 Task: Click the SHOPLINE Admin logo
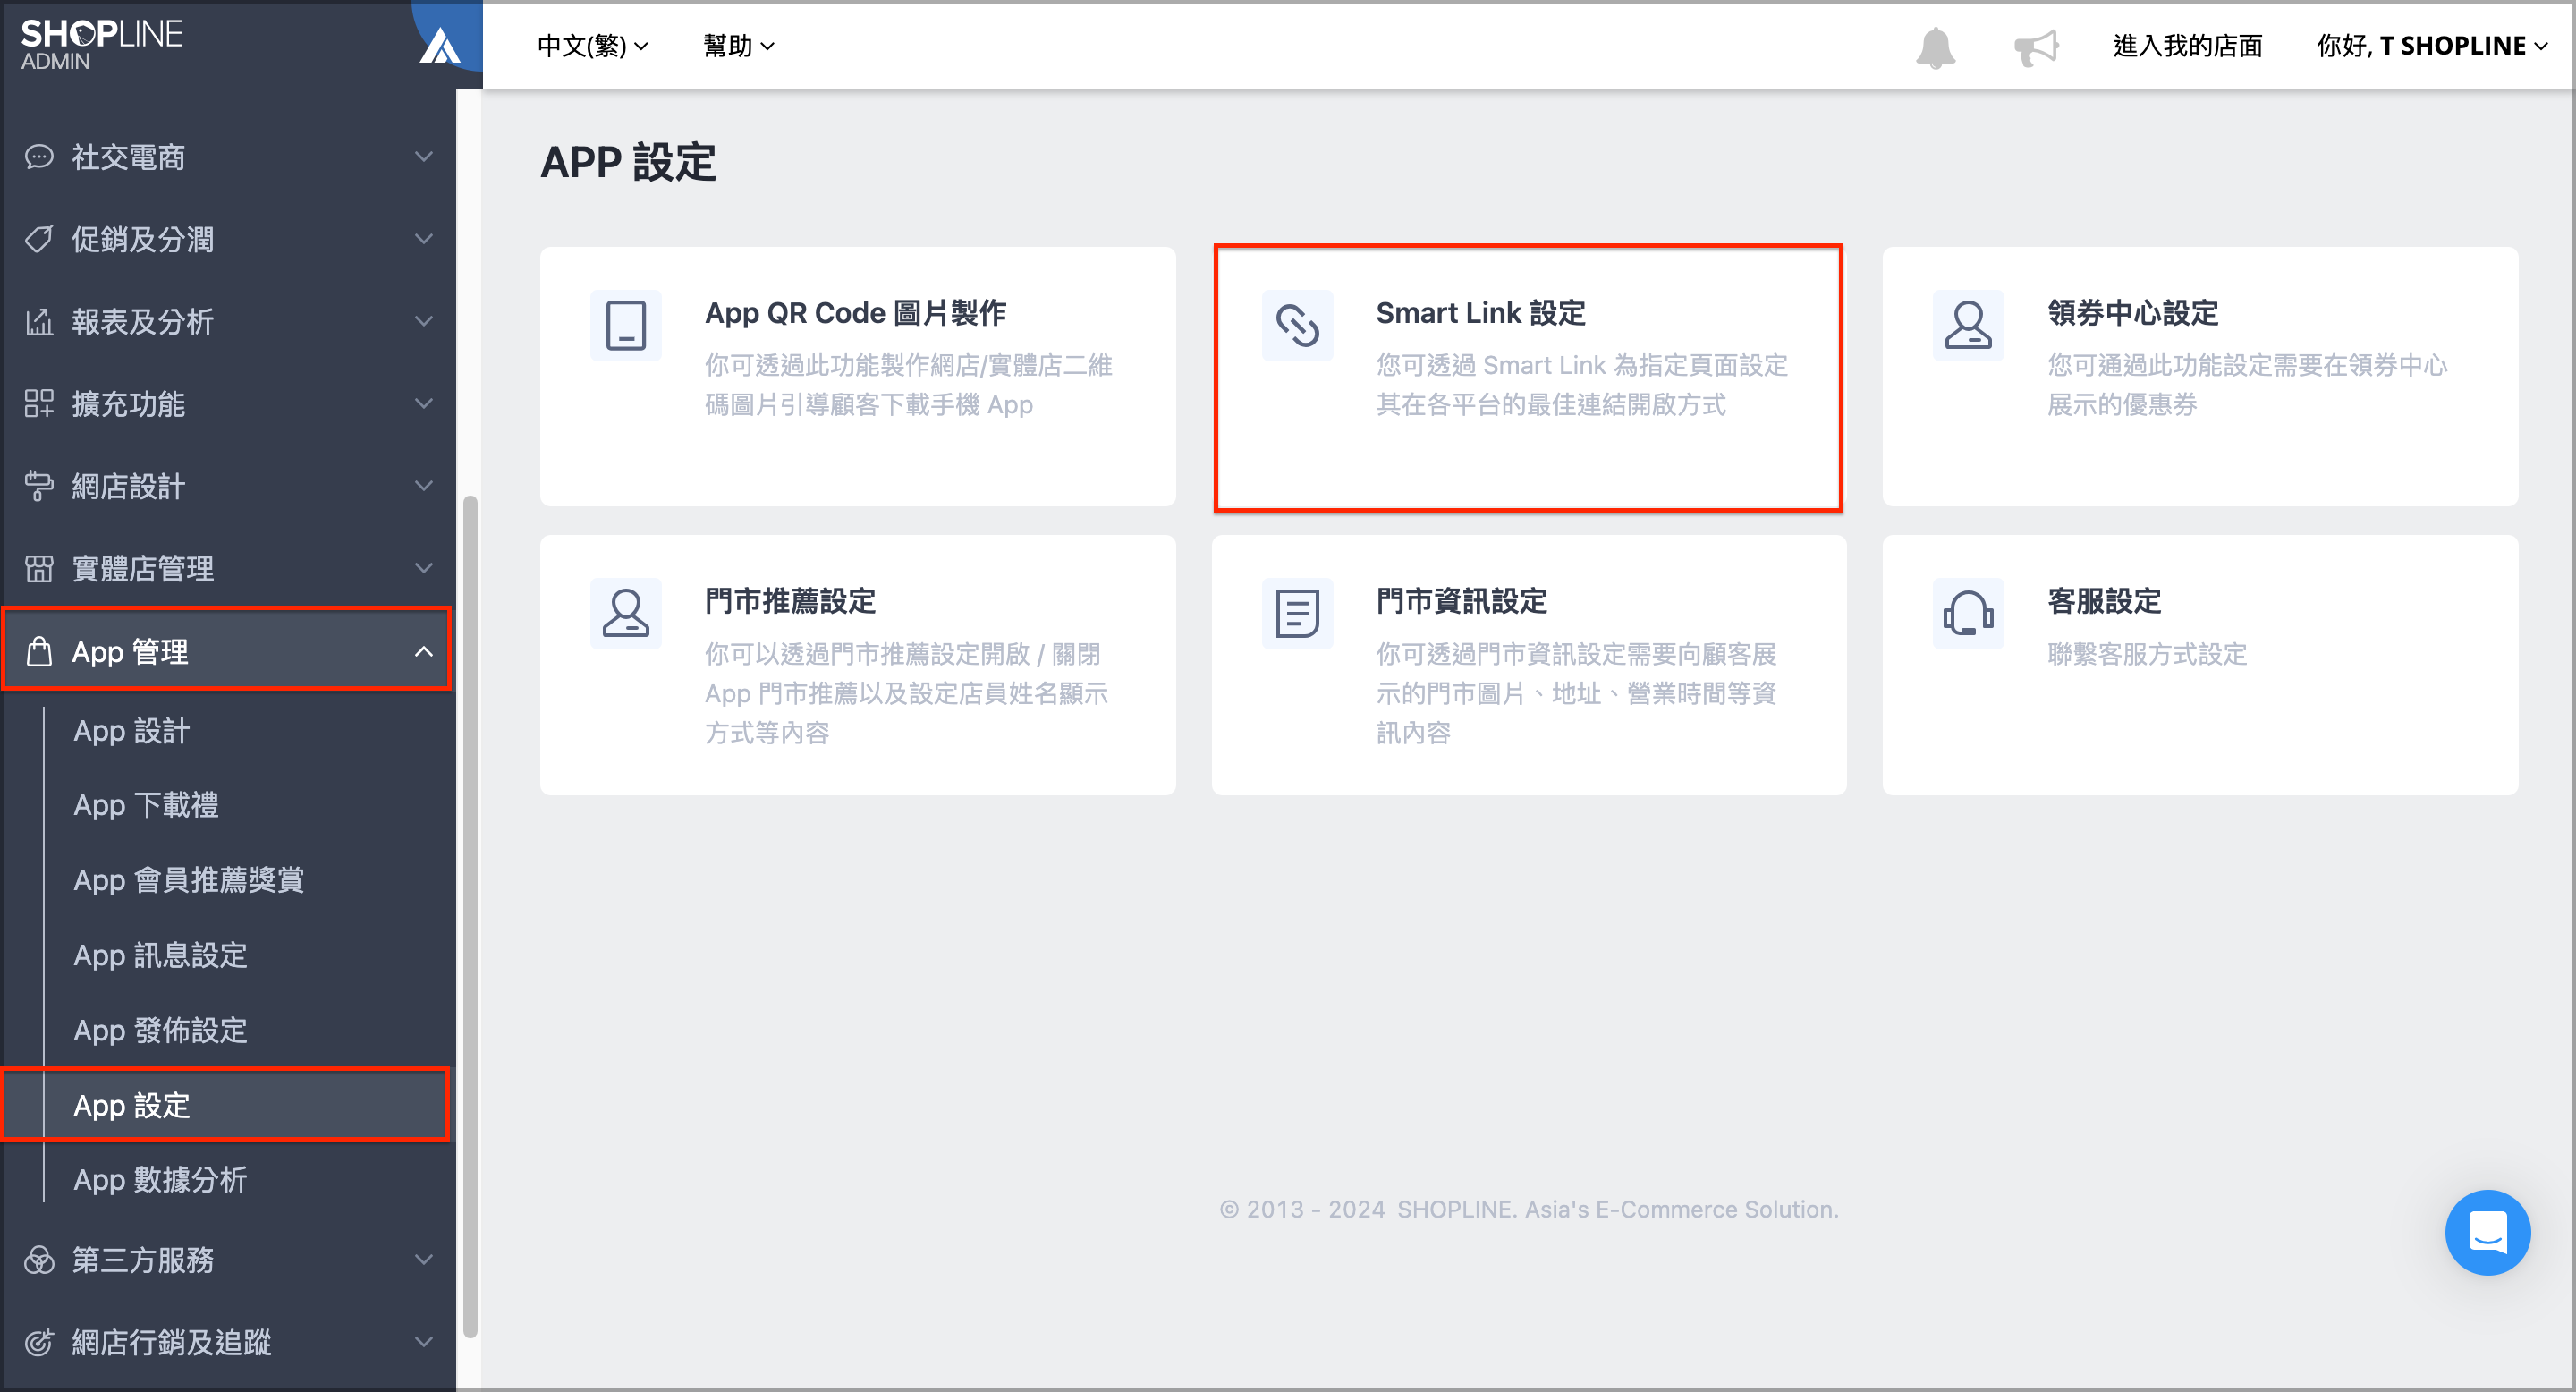click(101, 45)
